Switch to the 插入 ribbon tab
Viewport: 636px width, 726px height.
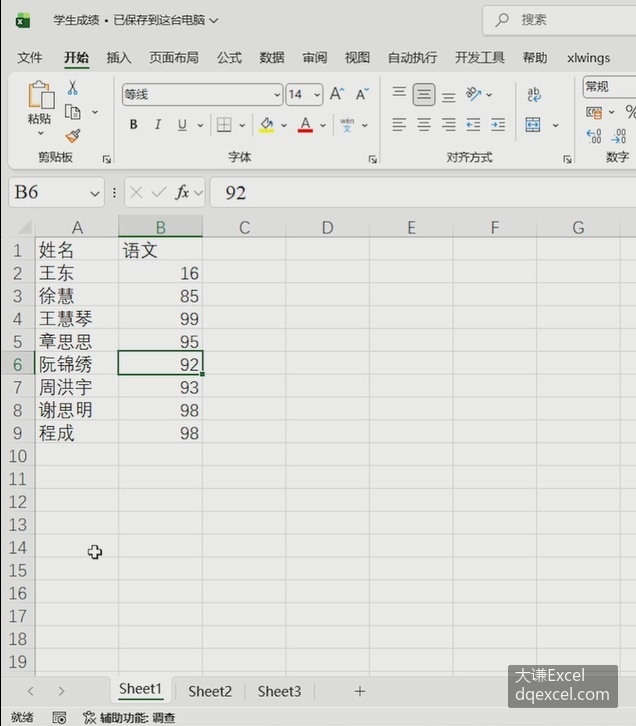[118, 58]
